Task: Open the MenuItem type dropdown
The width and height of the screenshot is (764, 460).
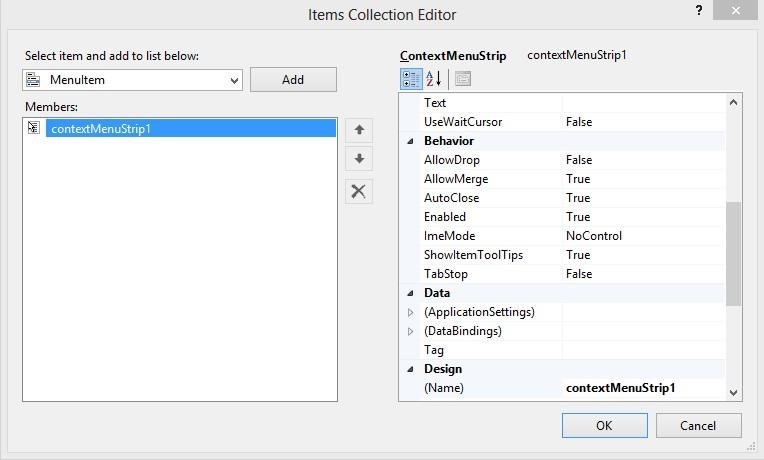Action: (234, 80)
